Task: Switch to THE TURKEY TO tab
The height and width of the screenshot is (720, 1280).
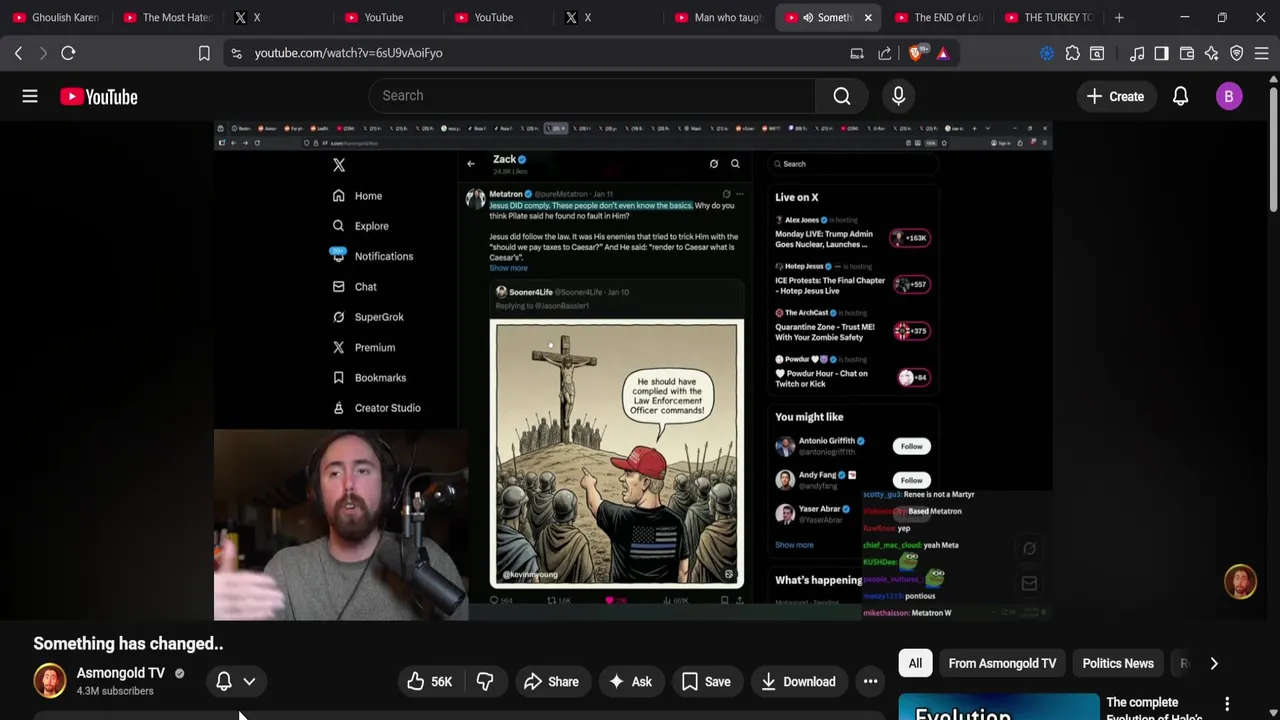Action: tap(1049, 17)
